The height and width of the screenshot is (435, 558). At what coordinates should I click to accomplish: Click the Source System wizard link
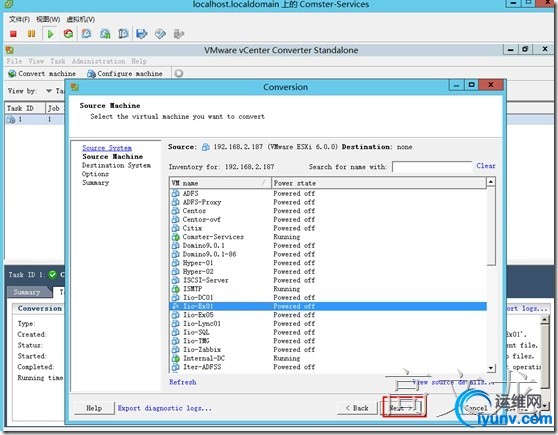107,148
